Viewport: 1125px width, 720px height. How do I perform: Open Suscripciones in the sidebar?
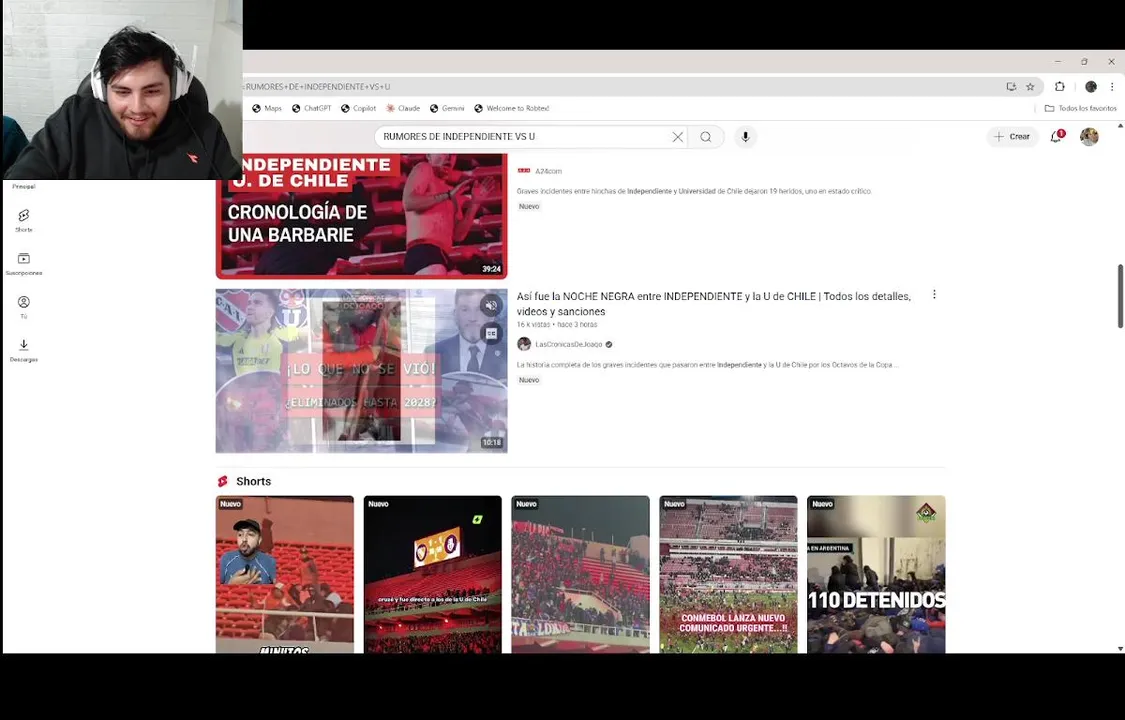(x=24, y=264)
